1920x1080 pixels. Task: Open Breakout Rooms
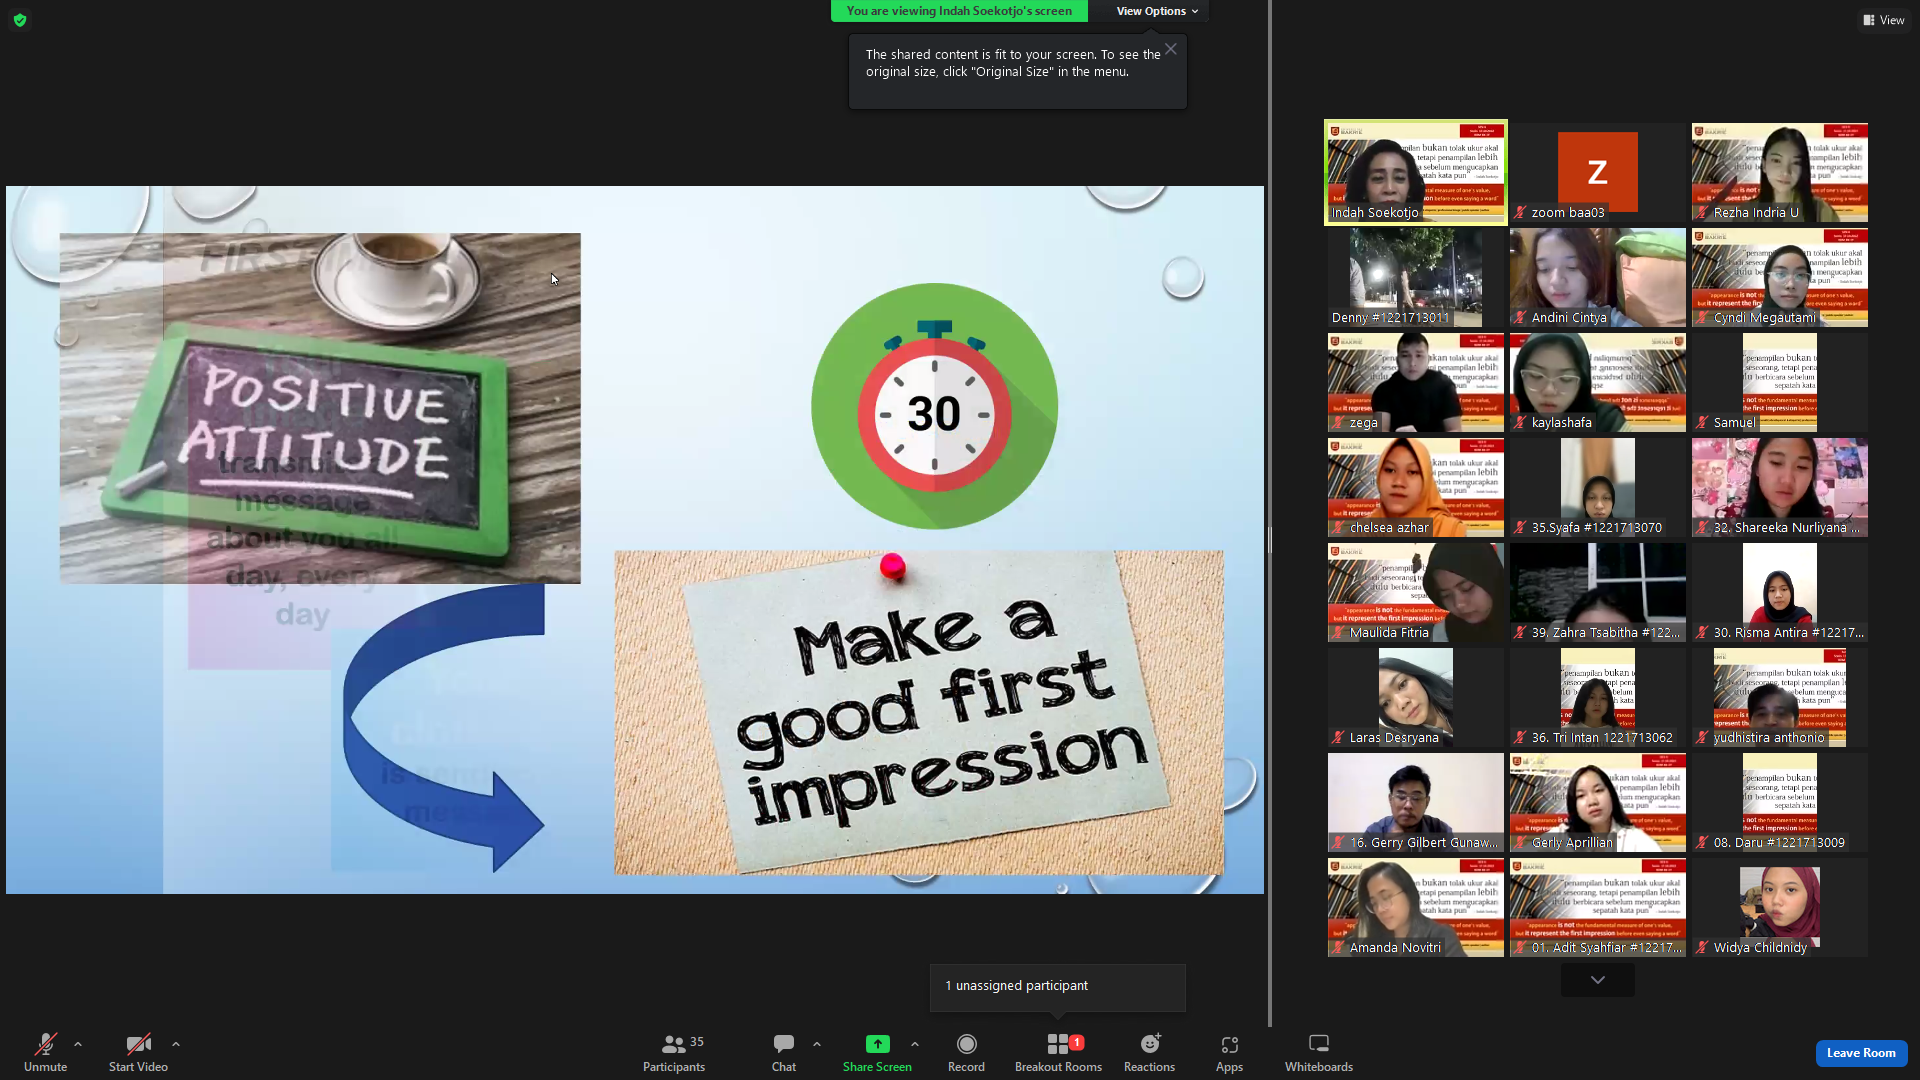(1058, 1052)
